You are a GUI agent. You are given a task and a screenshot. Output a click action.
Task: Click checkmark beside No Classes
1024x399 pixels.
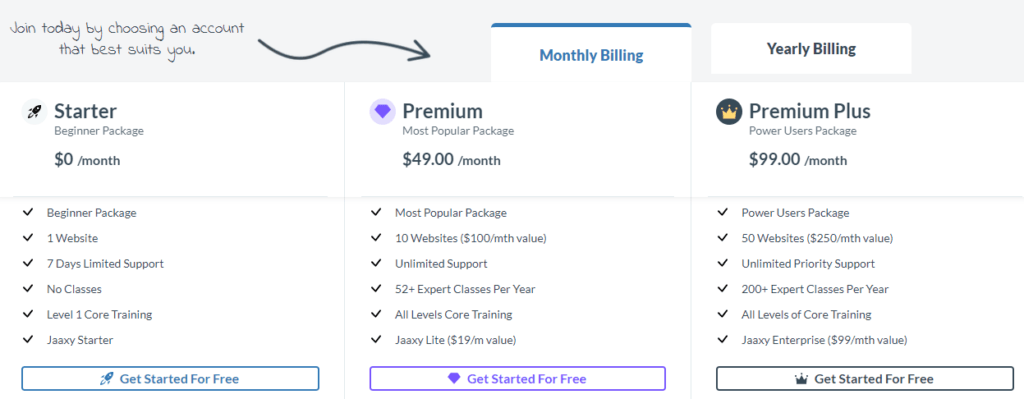[28, 289]
